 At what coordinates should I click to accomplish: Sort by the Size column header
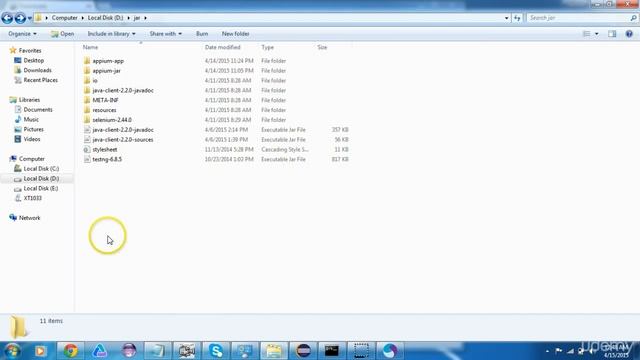pos(322,47)
